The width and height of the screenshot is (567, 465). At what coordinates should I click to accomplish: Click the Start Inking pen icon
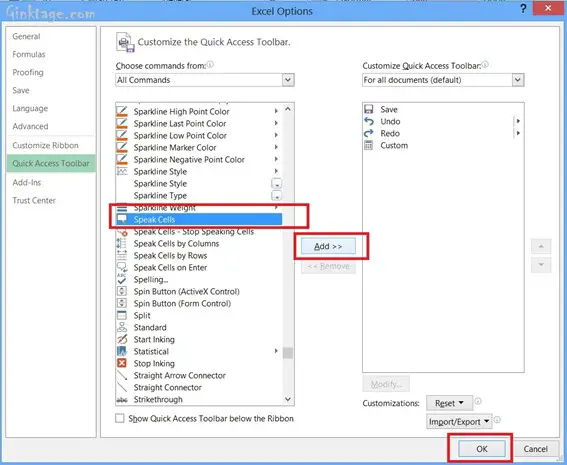click(x=122, y=339)
